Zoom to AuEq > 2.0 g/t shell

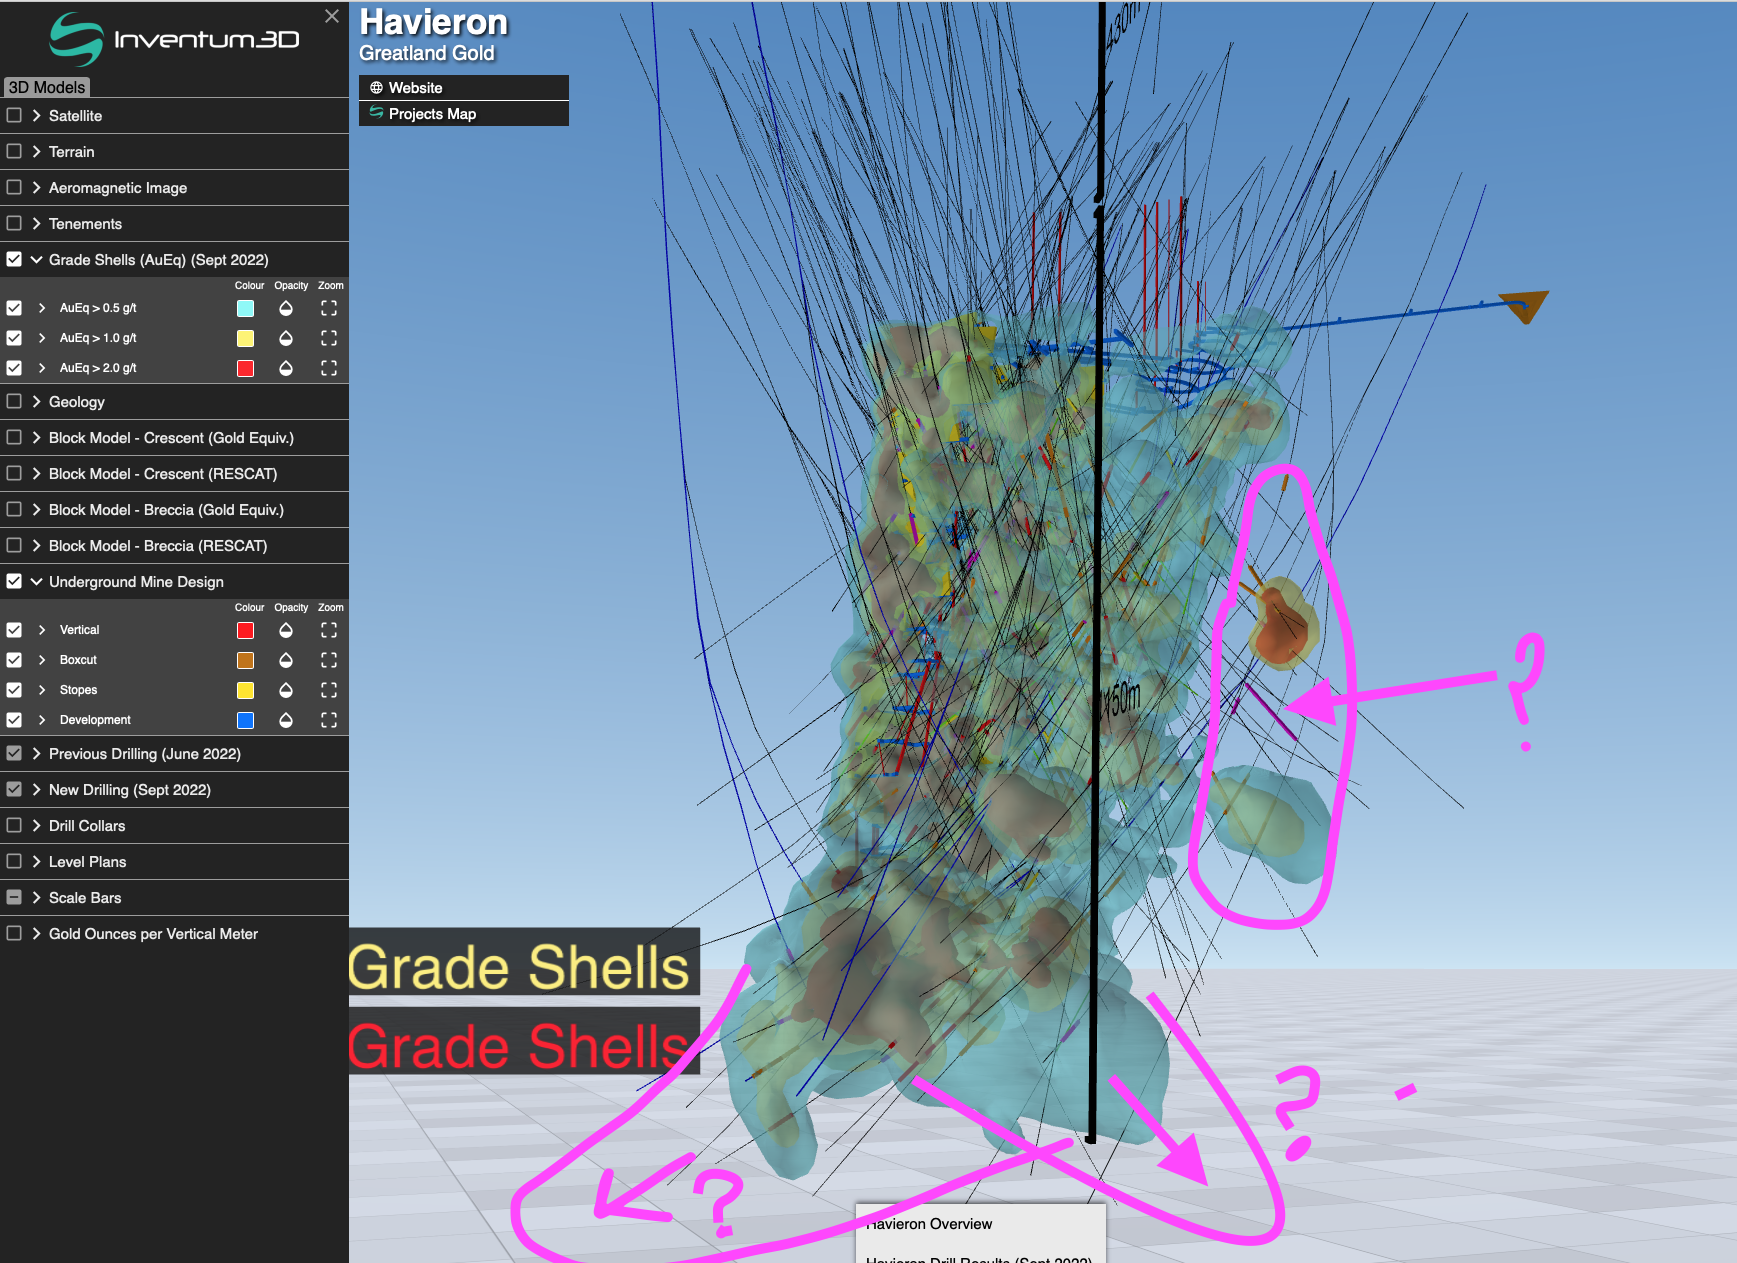[329, 368]
